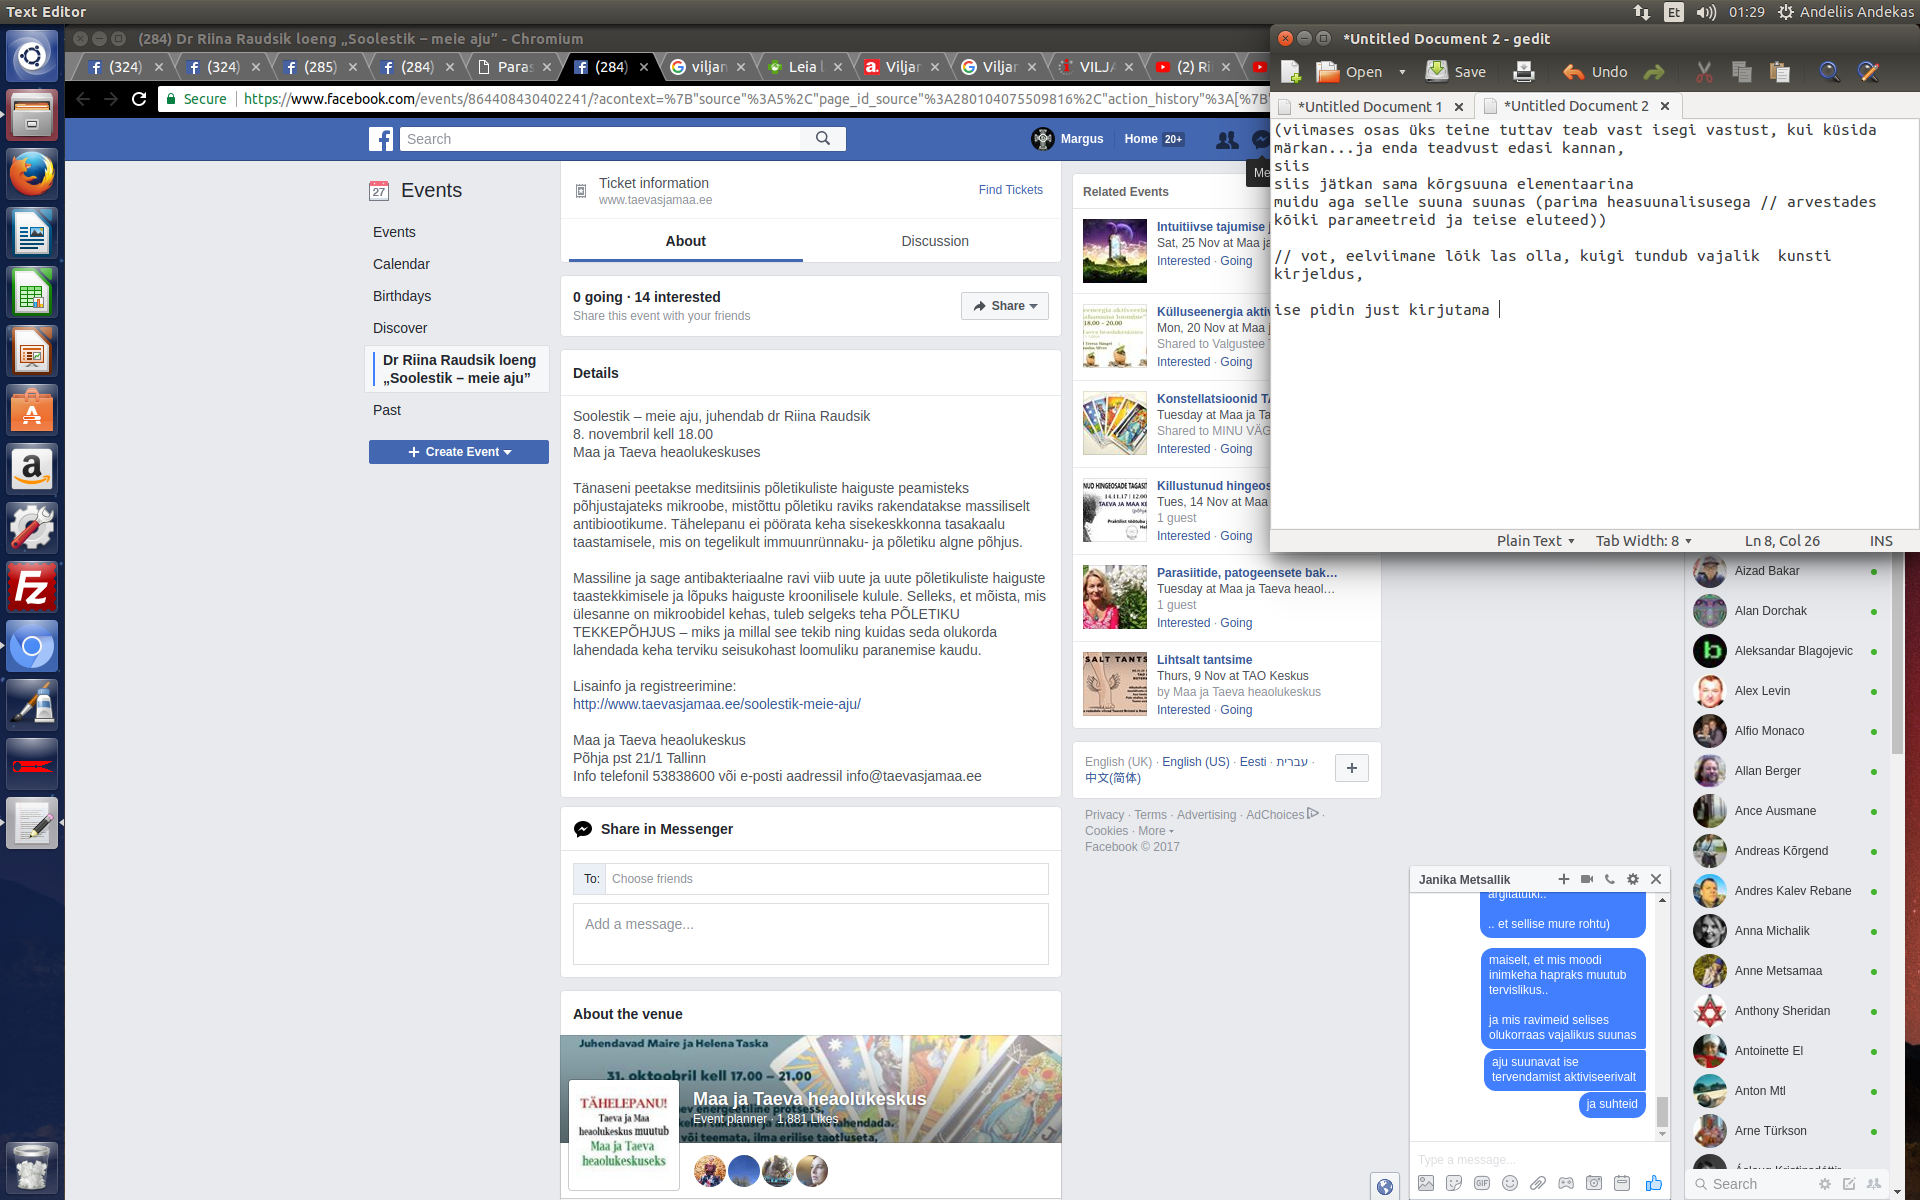Open Find with the magnifier icon in gedit
The width and height of the screenshot is (1920, 1200).
pyautogui.click(x=1829, y=72)
